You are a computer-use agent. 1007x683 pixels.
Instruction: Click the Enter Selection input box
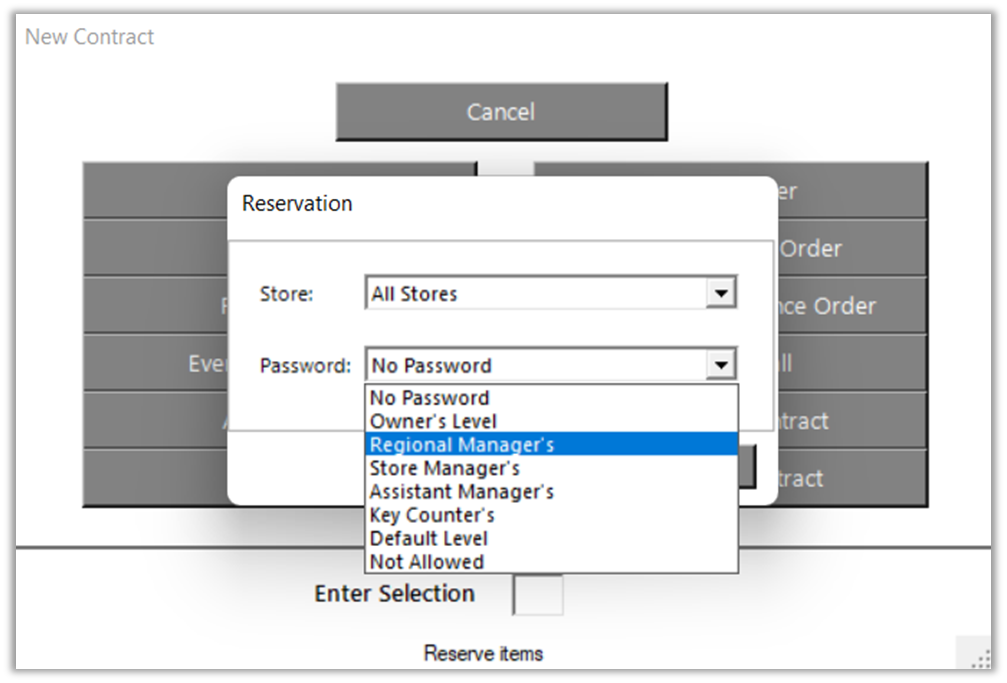[538, 594]
